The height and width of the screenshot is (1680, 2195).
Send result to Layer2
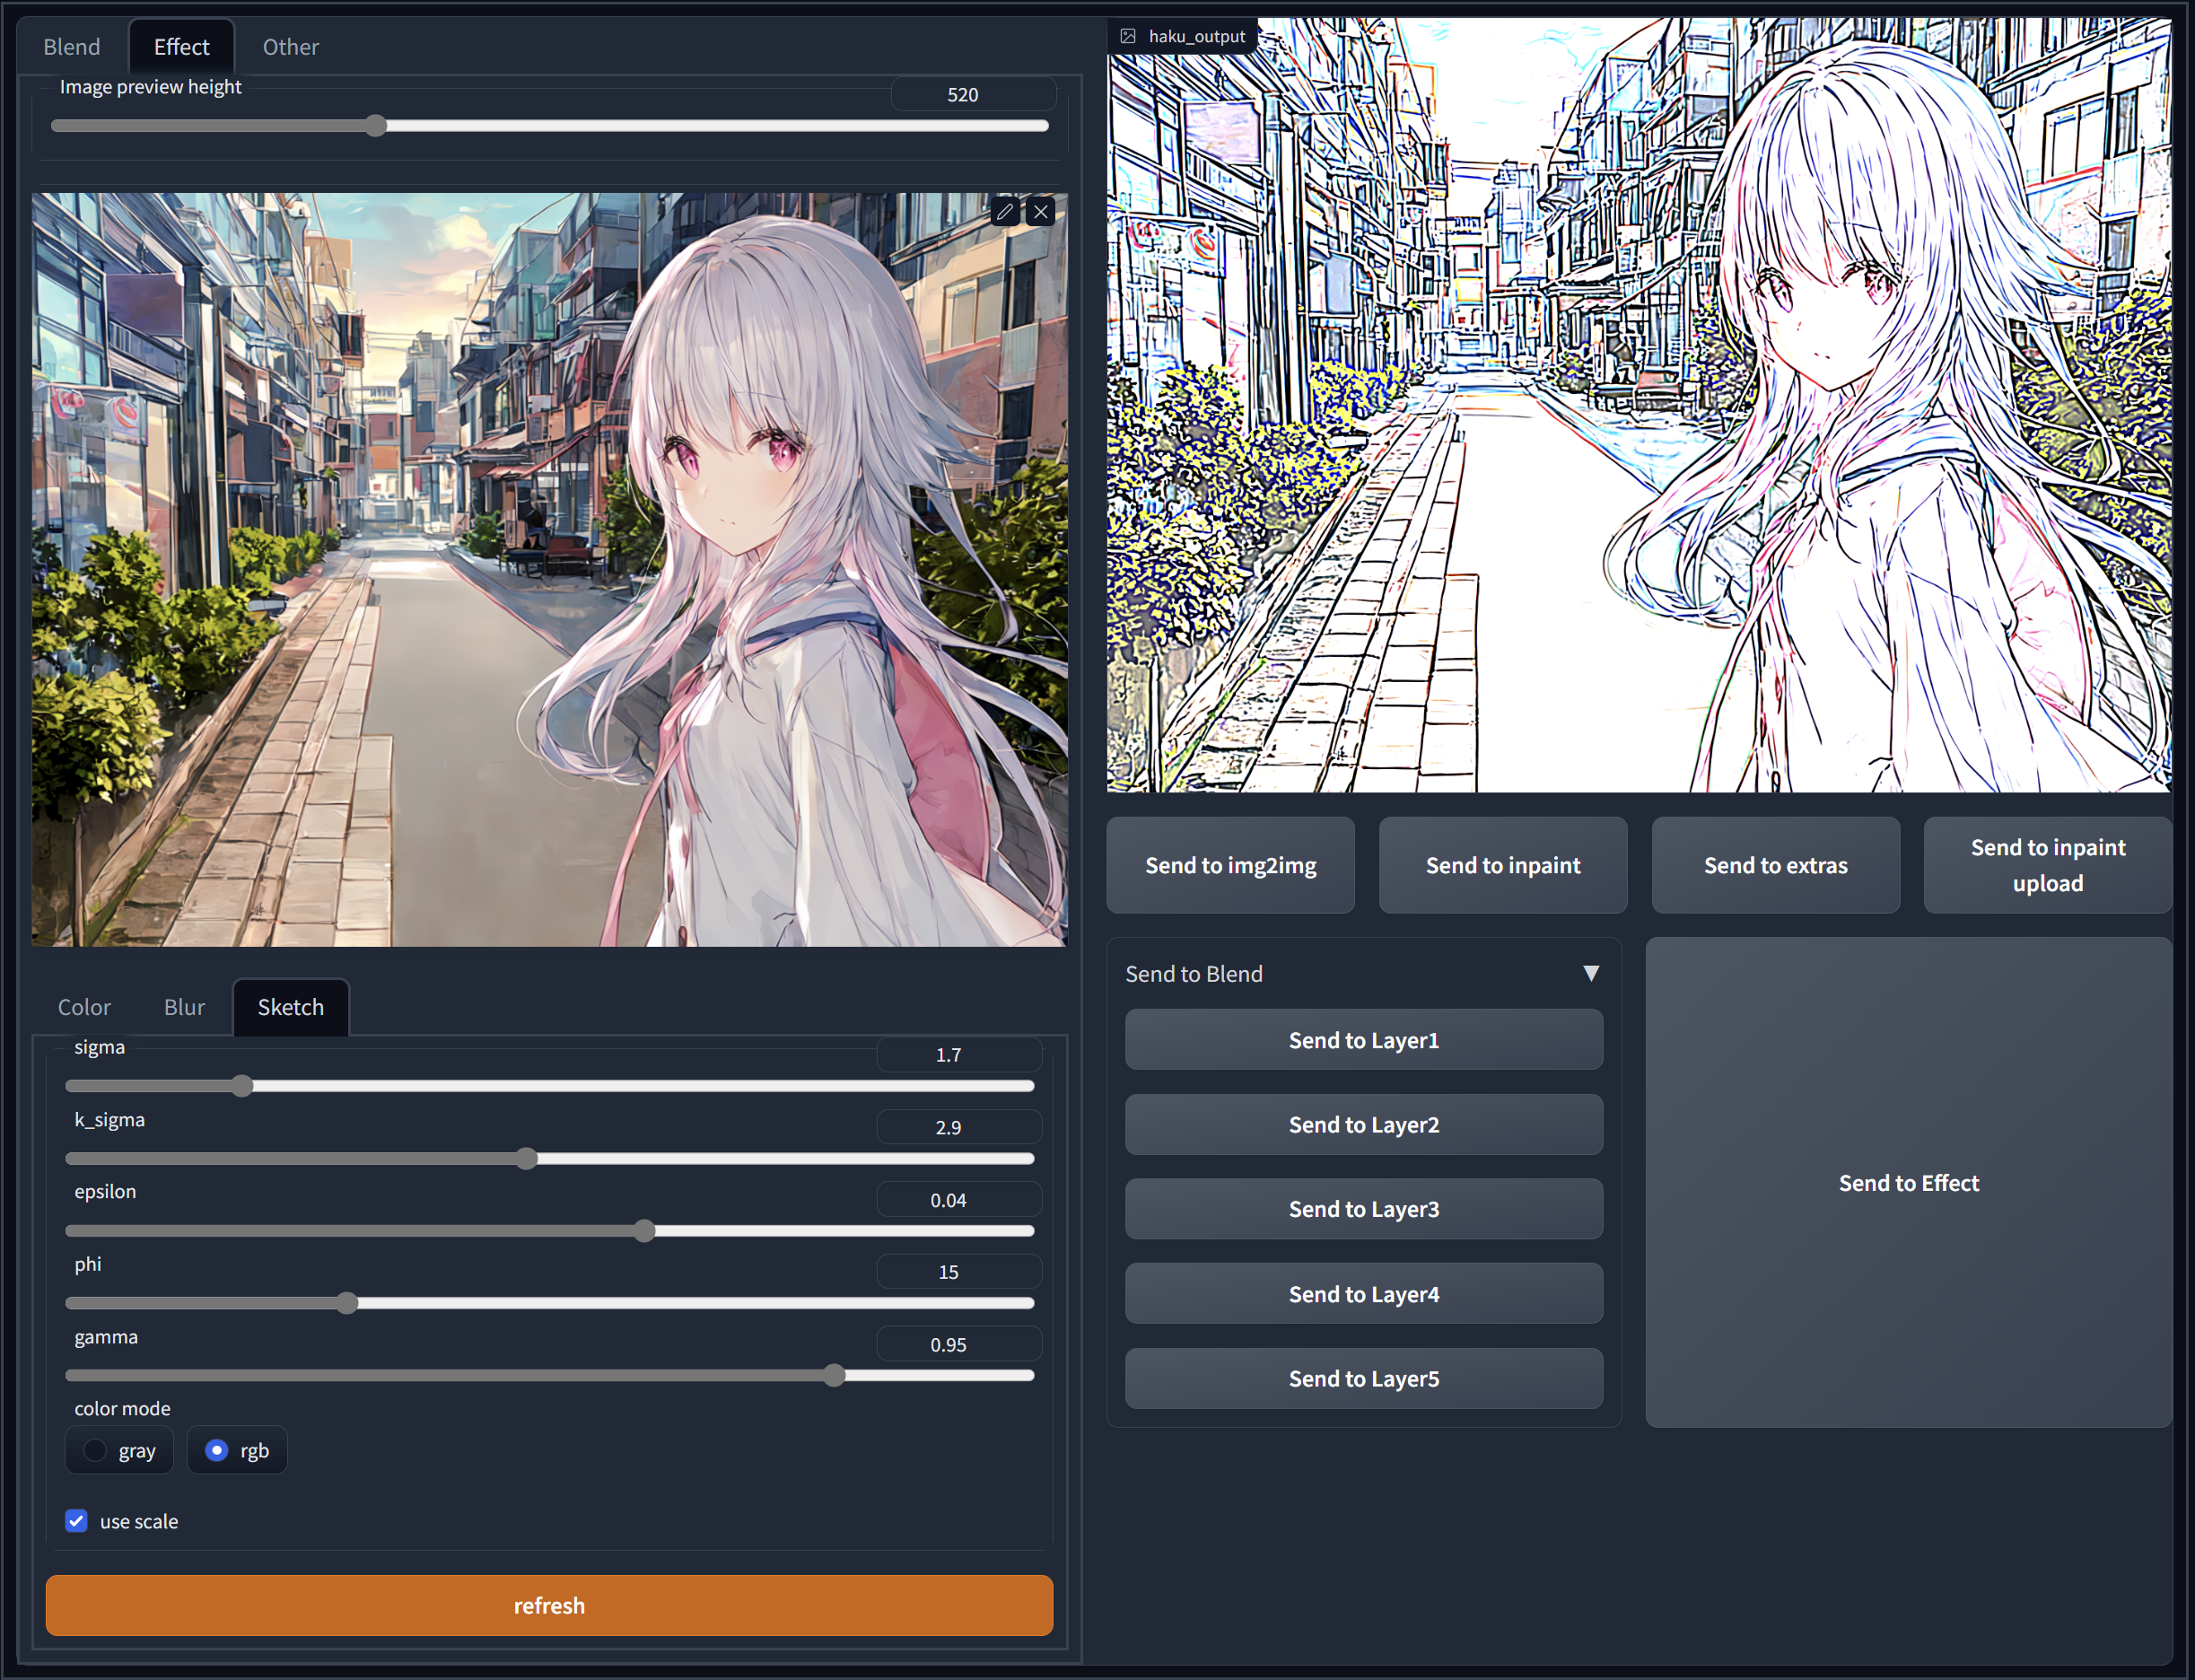coord(1364,1125)
